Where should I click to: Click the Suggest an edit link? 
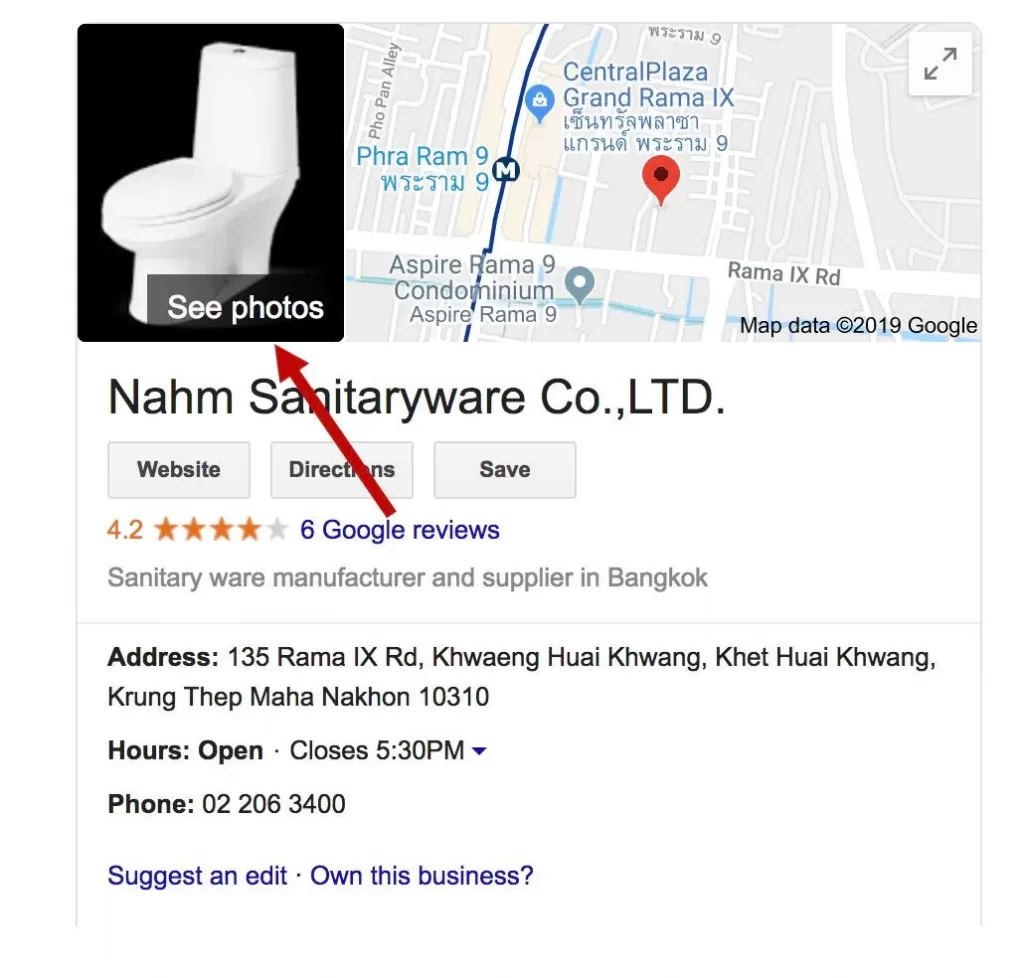click(197, 875)
